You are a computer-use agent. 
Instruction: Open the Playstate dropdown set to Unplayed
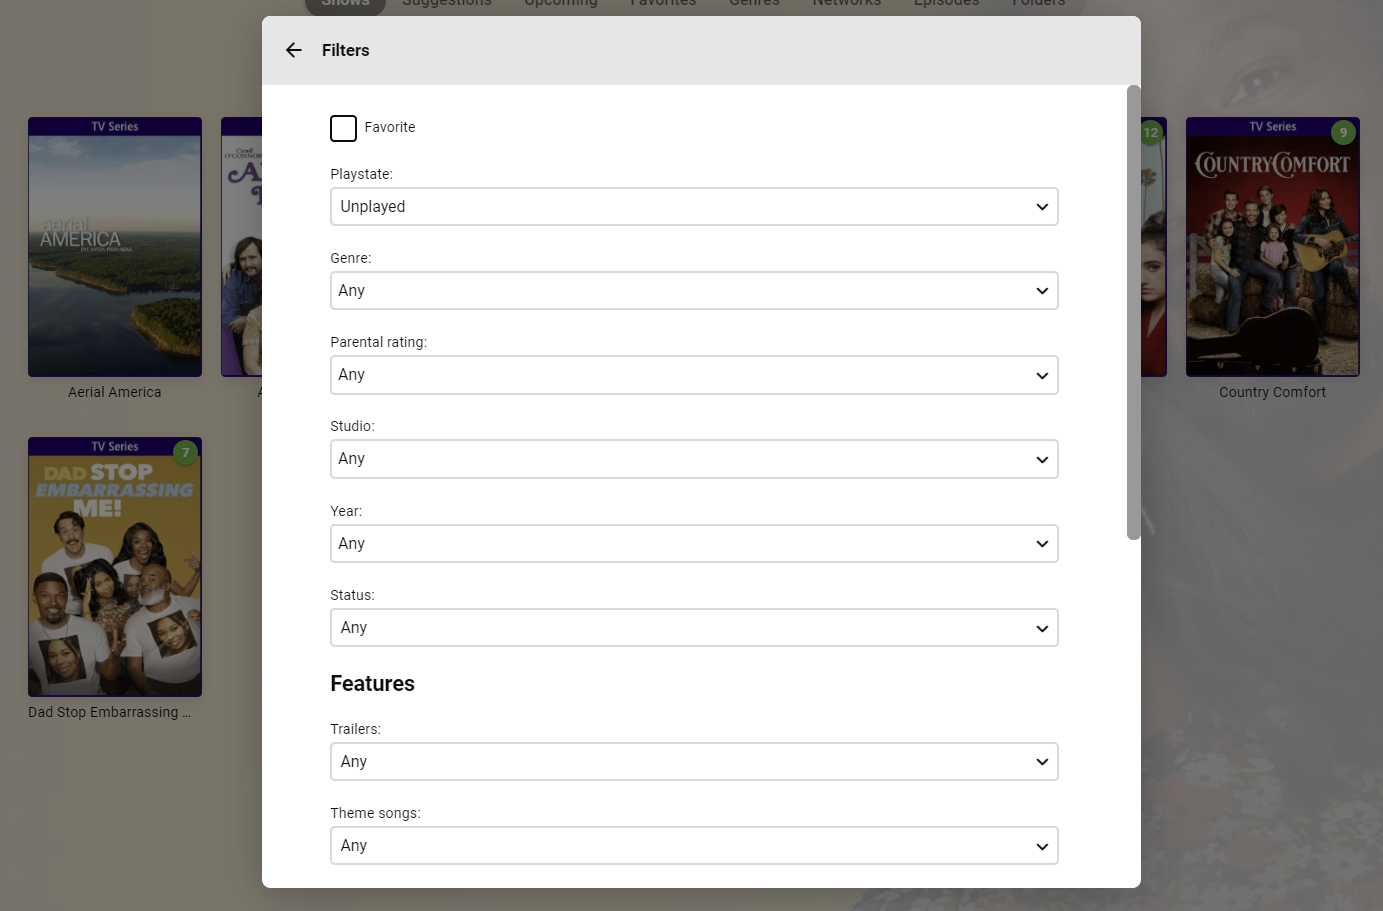pyautogui.click(x=694, y=207)
